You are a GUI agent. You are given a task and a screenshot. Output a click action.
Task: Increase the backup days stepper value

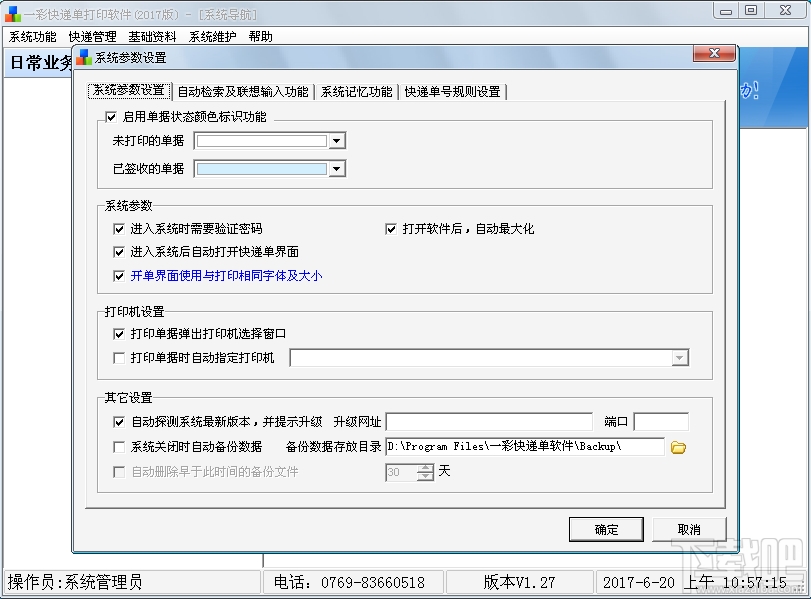click(426, 468)
